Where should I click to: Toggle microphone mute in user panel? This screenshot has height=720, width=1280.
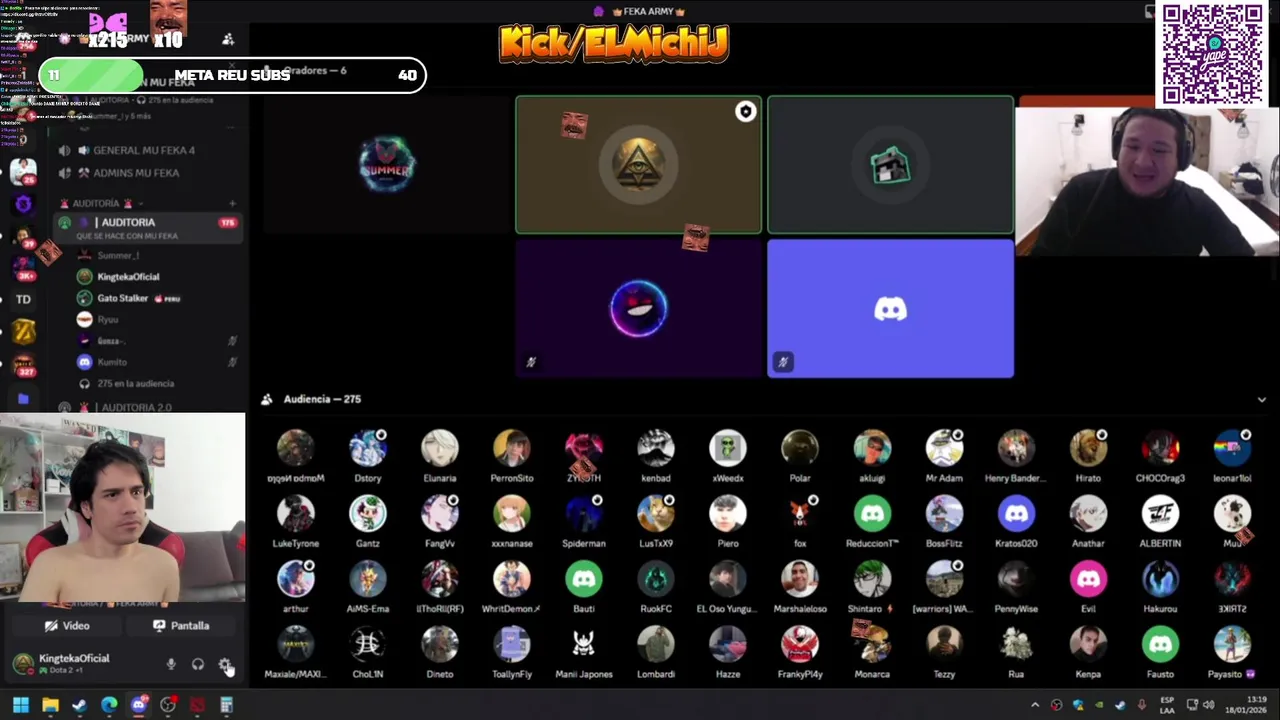pyautogui.click(x=171, y=665)
